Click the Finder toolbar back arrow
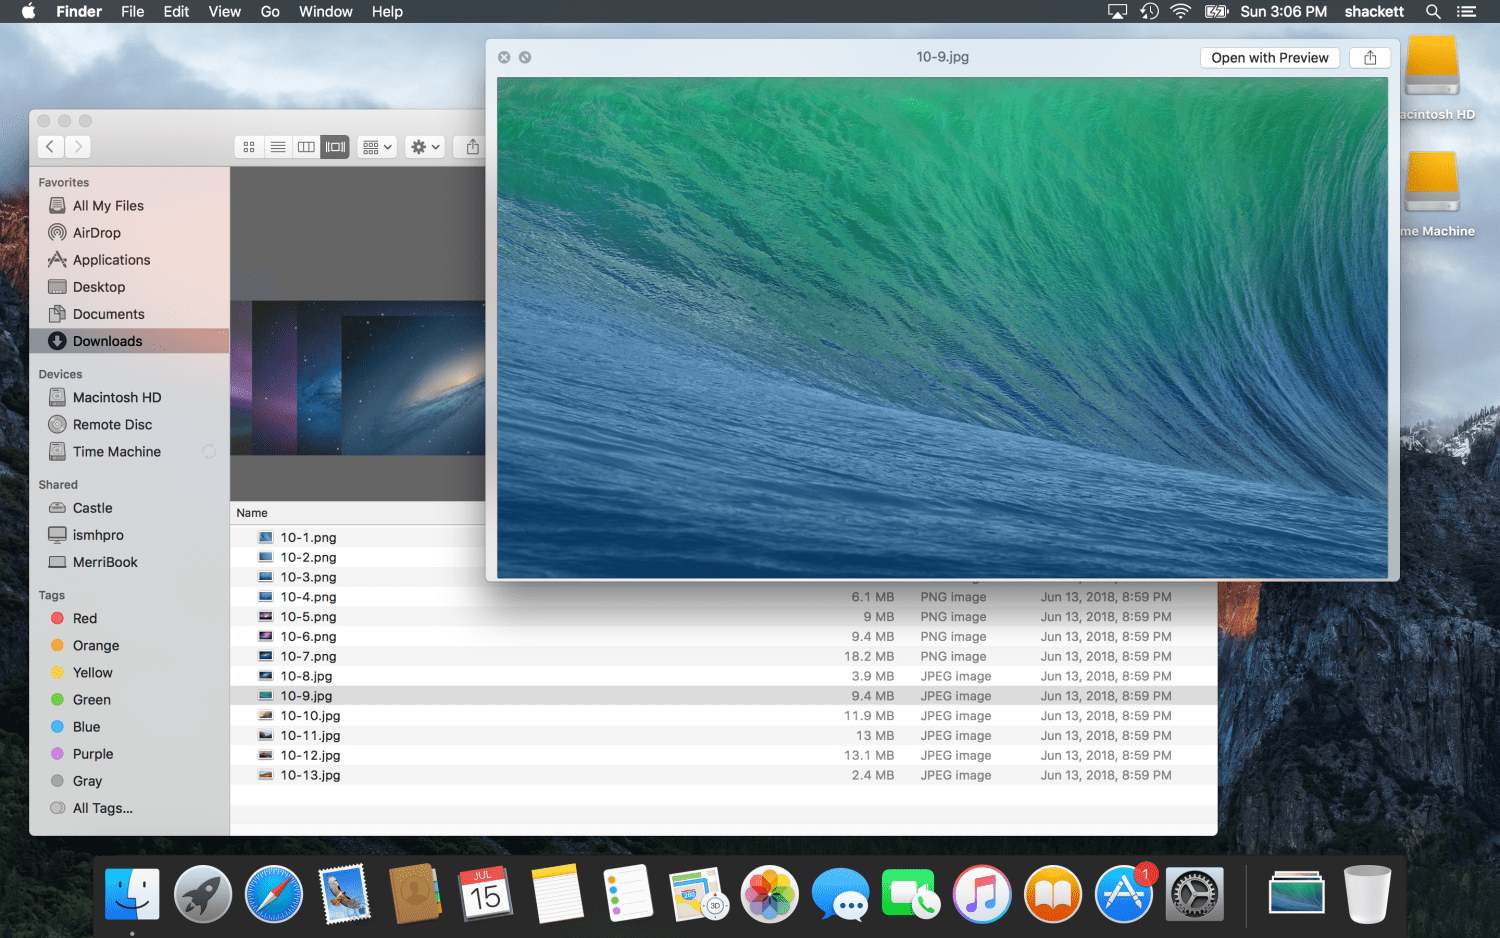Image resolution: width=1500 pixels, height=938 pixels. (x=50, y=147)
